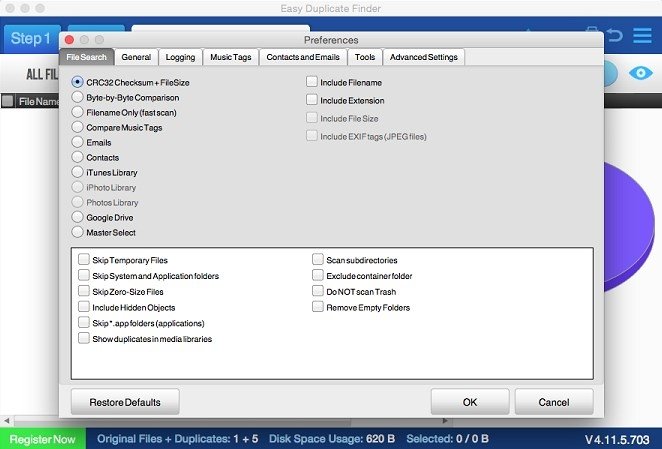Click the V4.11.5.703 version label
Screen dimensions: 662x449
coord(617,440)
